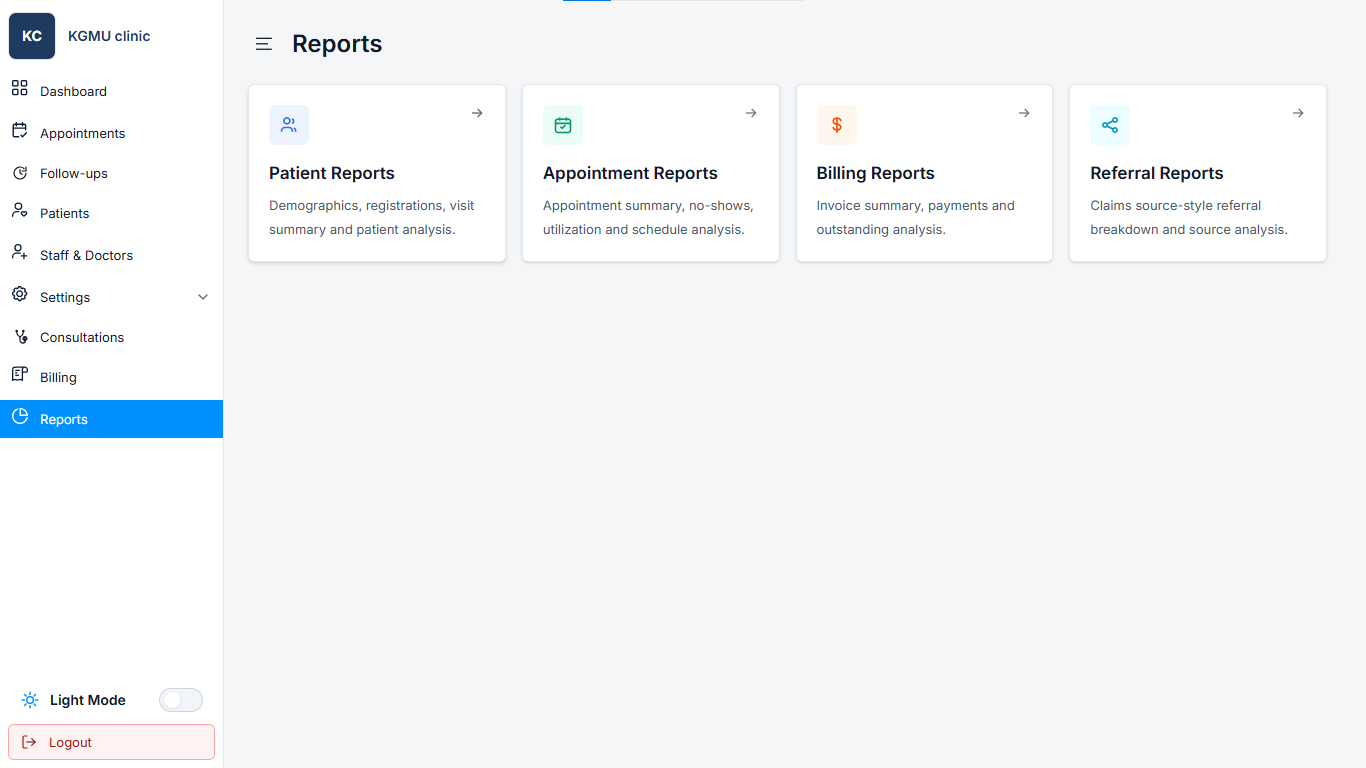Click the Dashboard grid icon
This screenshot has width=1366, height=768.
pyautogui.click(x=19, y=88)
